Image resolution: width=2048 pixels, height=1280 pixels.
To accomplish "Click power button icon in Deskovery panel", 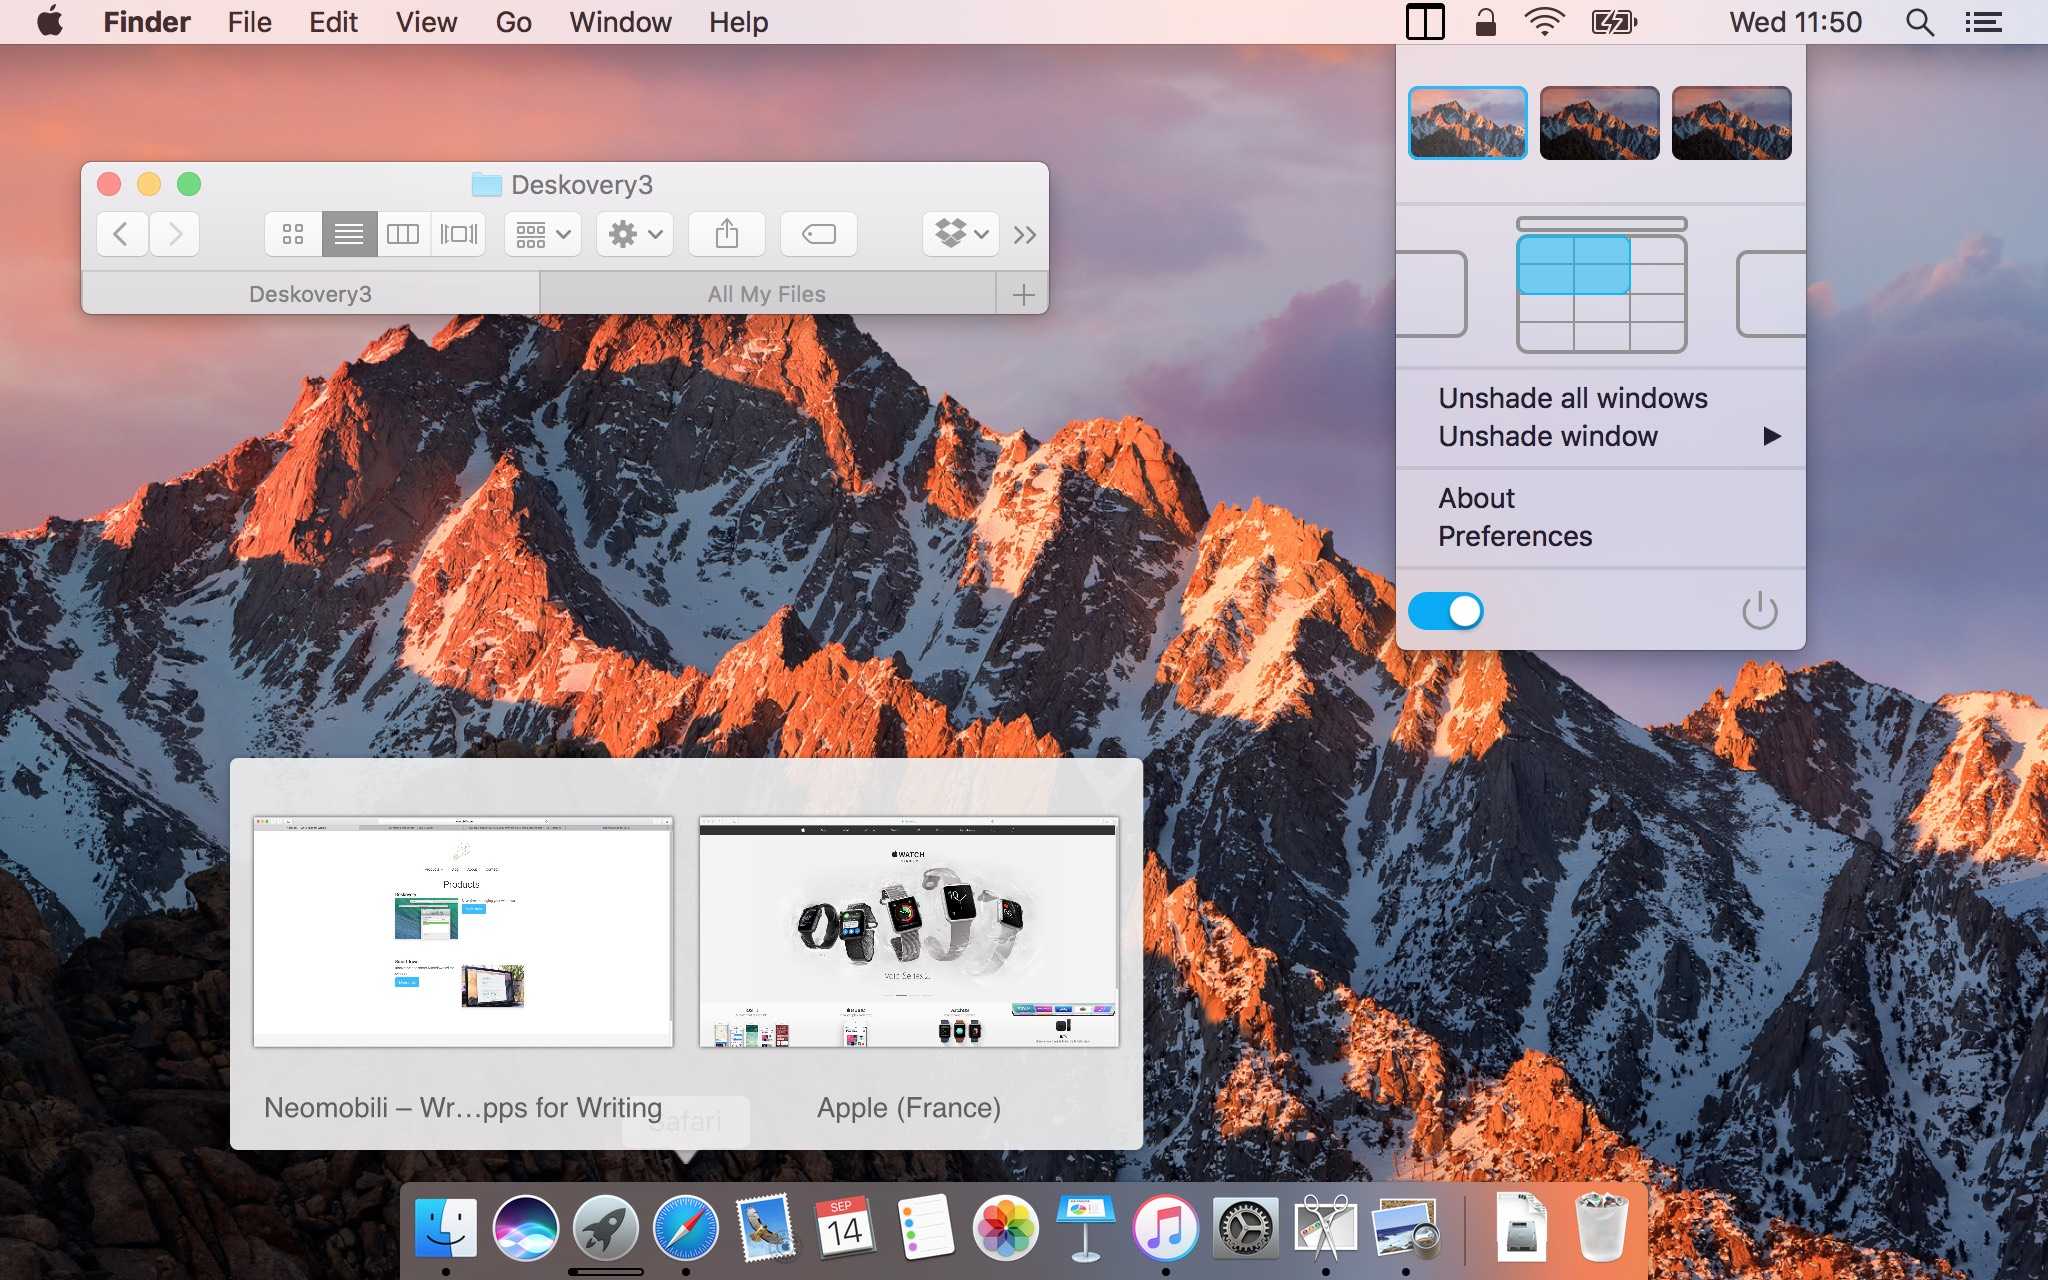I will [1762, 611].
